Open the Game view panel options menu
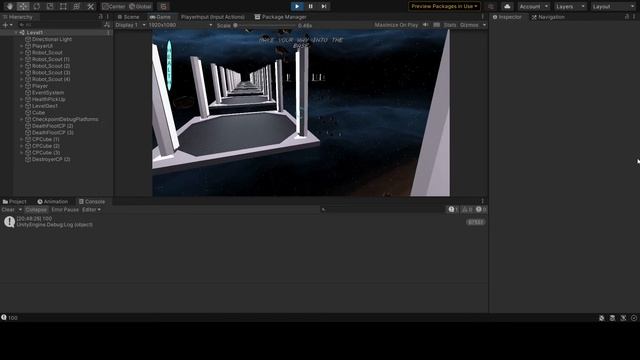 point(482,17)
